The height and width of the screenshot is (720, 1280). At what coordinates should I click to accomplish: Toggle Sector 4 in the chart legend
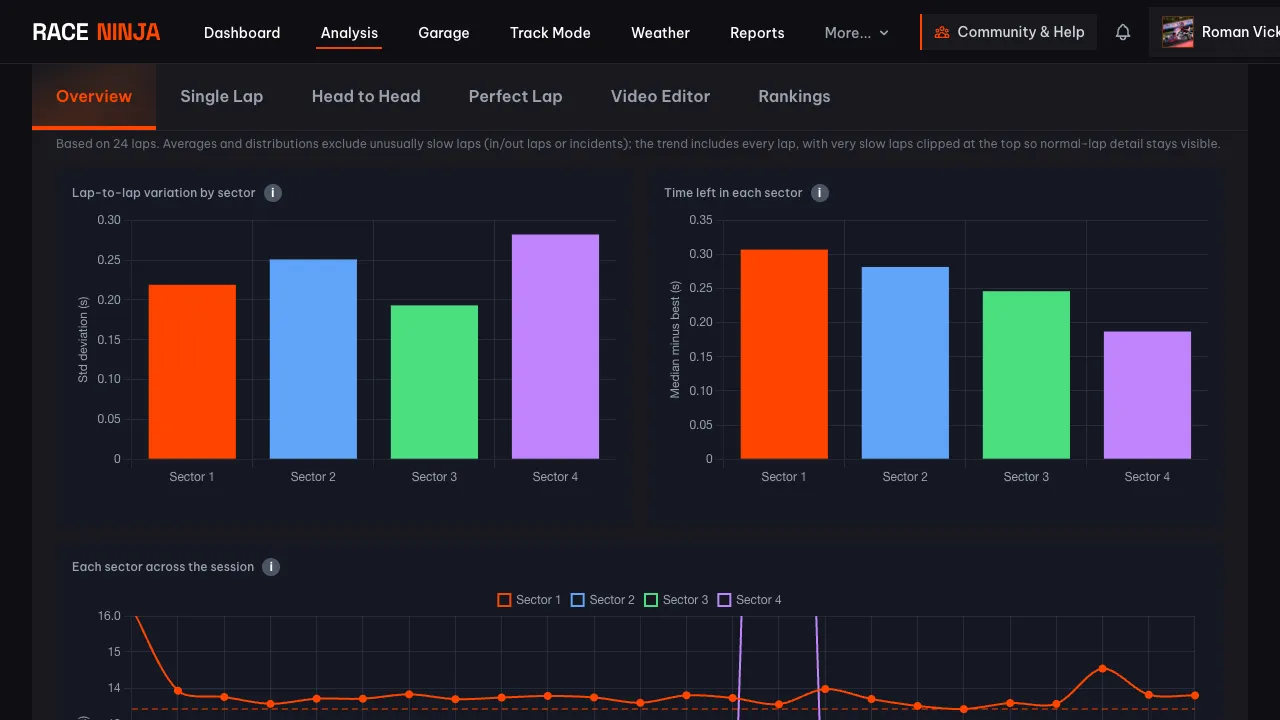click(x=749, y=600)
